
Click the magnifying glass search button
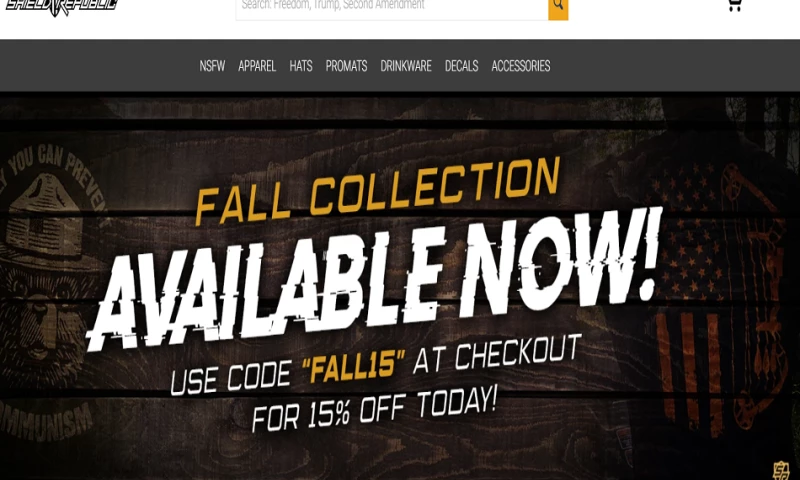coord(558,8)
